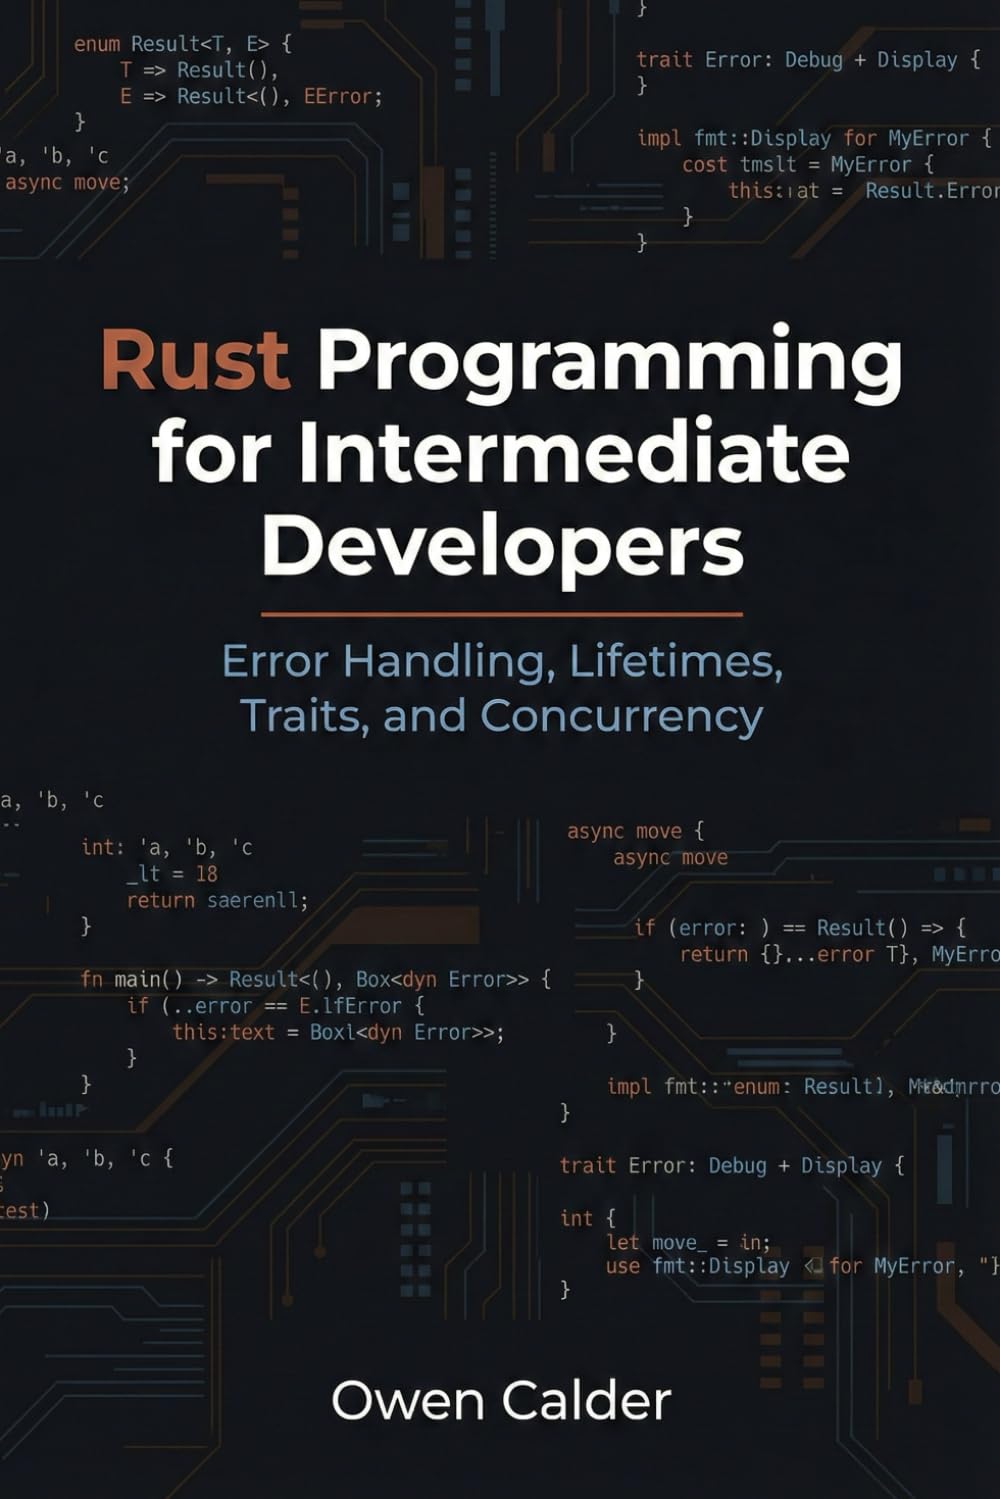Viewport: 1000px width, 1499px height.
Task: Click code line starting "return {}...error T}"
Action: [840, 954]
